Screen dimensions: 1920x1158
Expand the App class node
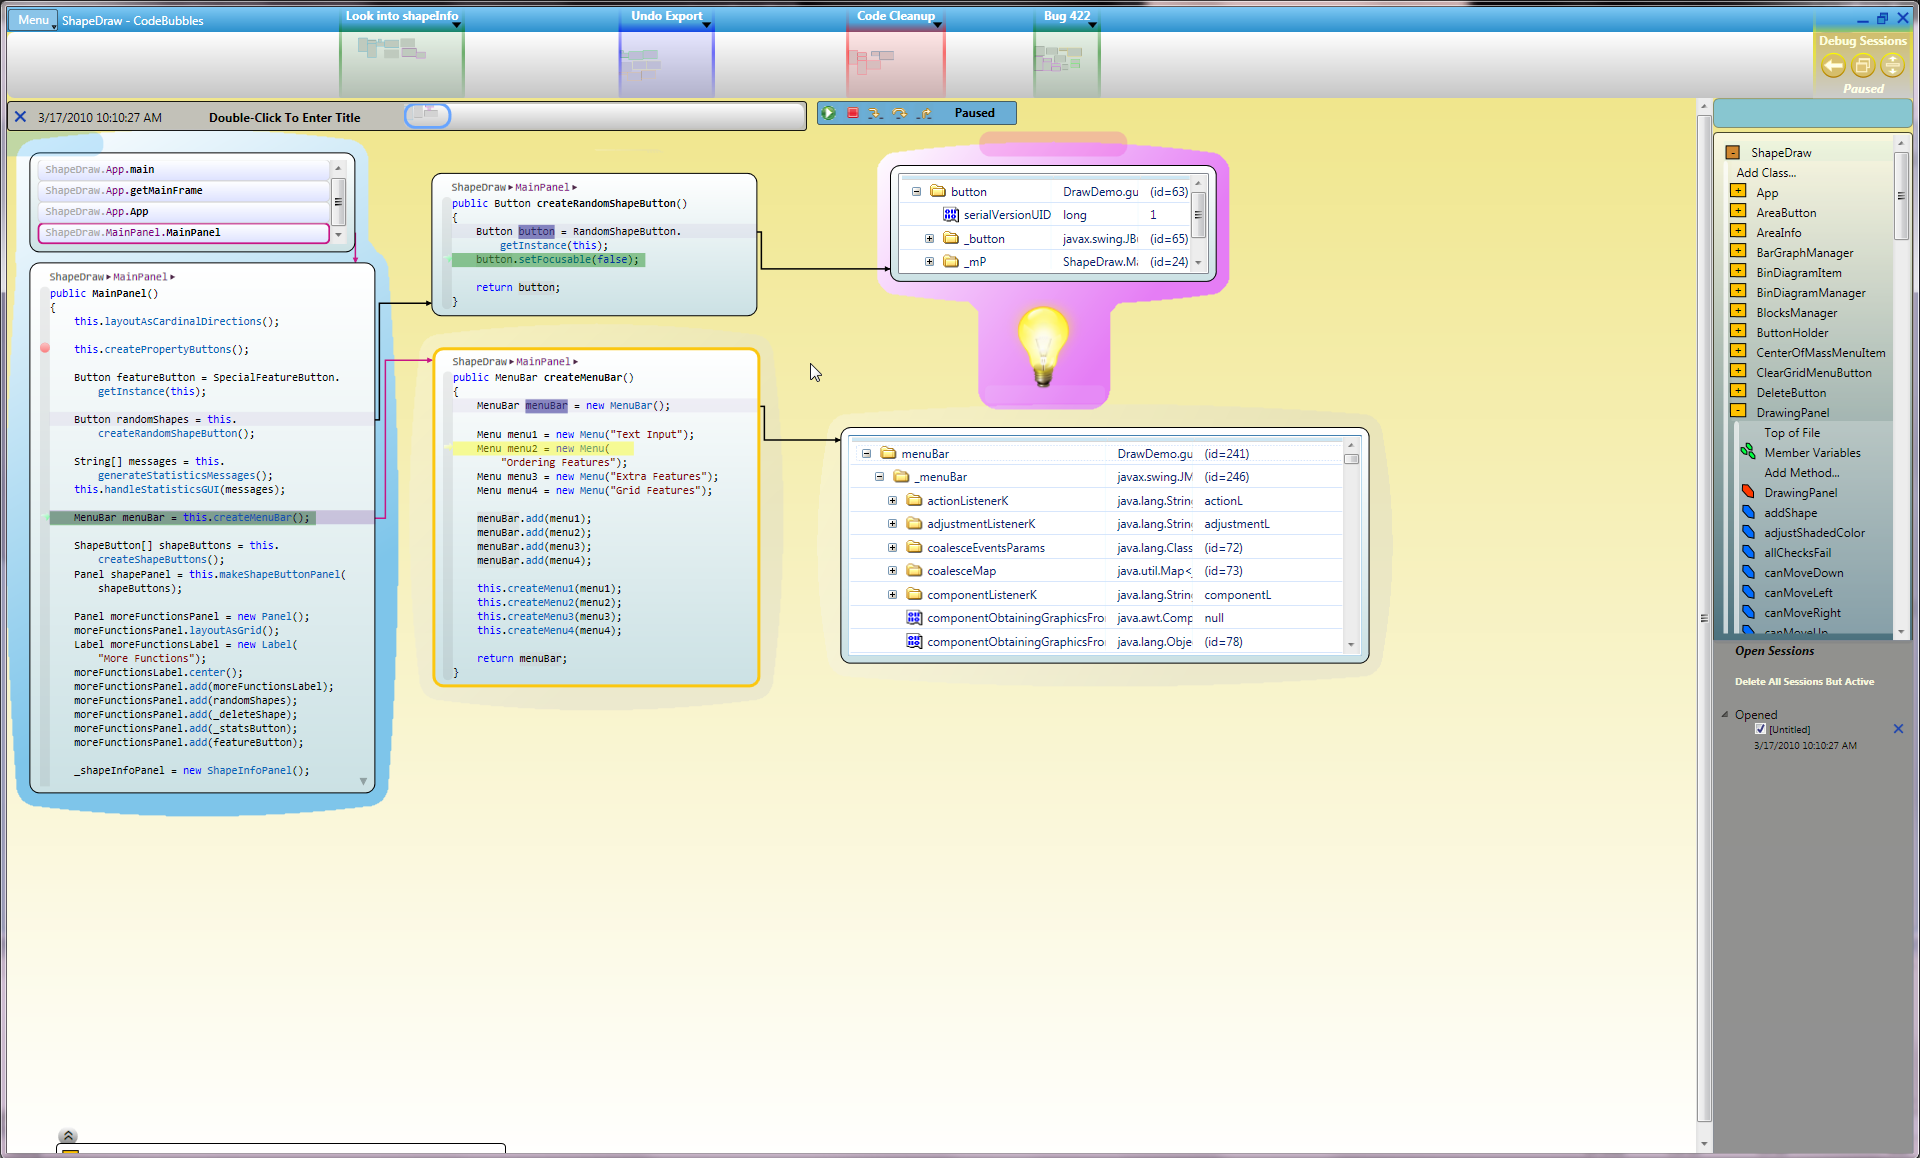click(1738, 191)
